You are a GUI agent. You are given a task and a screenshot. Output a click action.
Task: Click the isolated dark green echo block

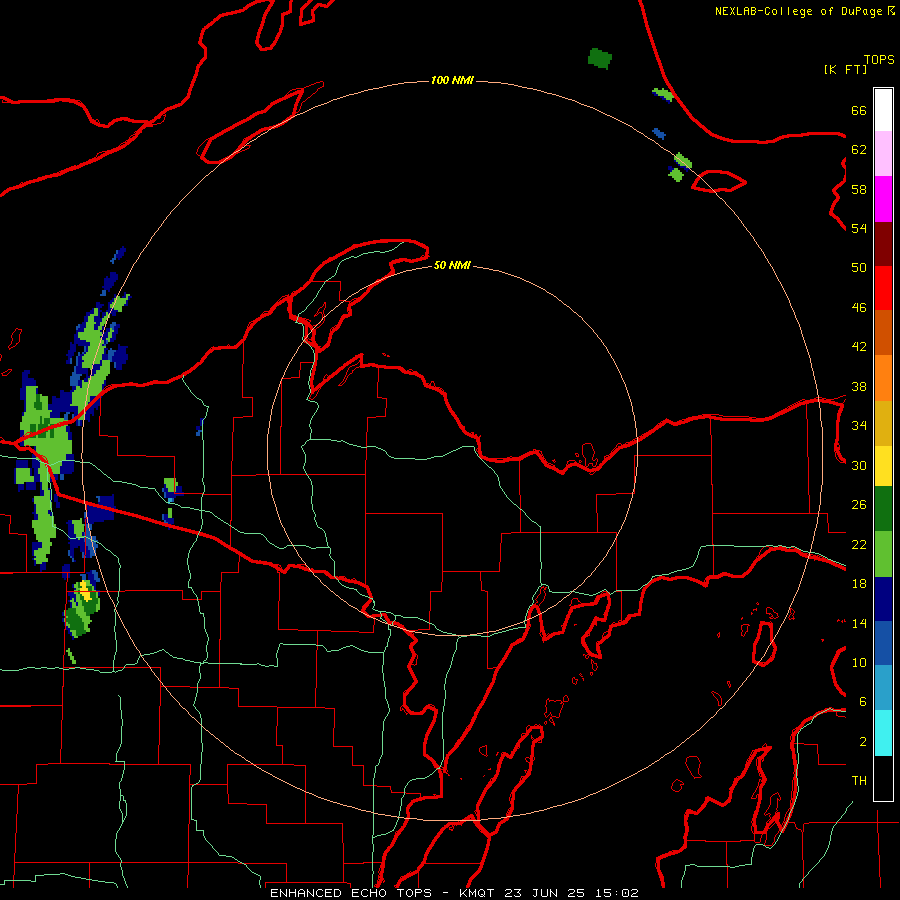[600, 59]
